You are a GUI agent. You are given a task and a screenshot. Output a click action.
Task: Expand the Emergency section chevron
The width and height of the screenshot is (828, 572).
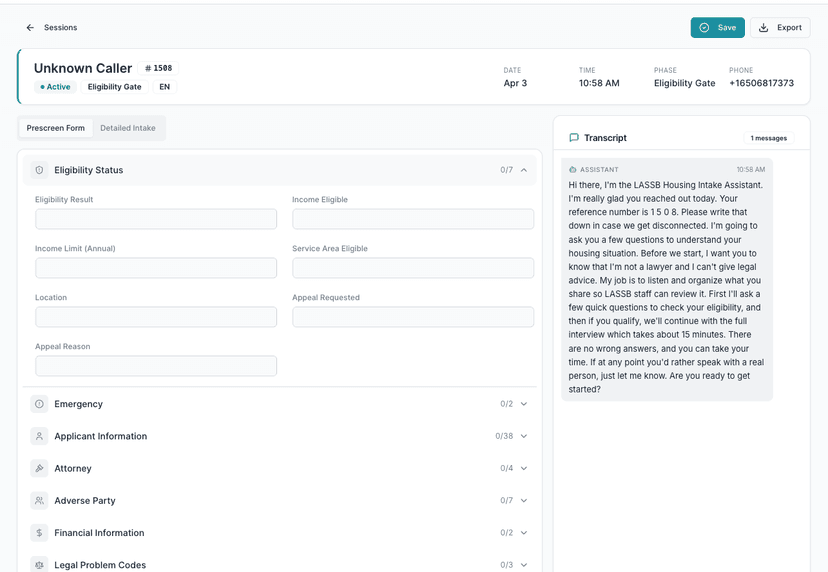[524, 404]
